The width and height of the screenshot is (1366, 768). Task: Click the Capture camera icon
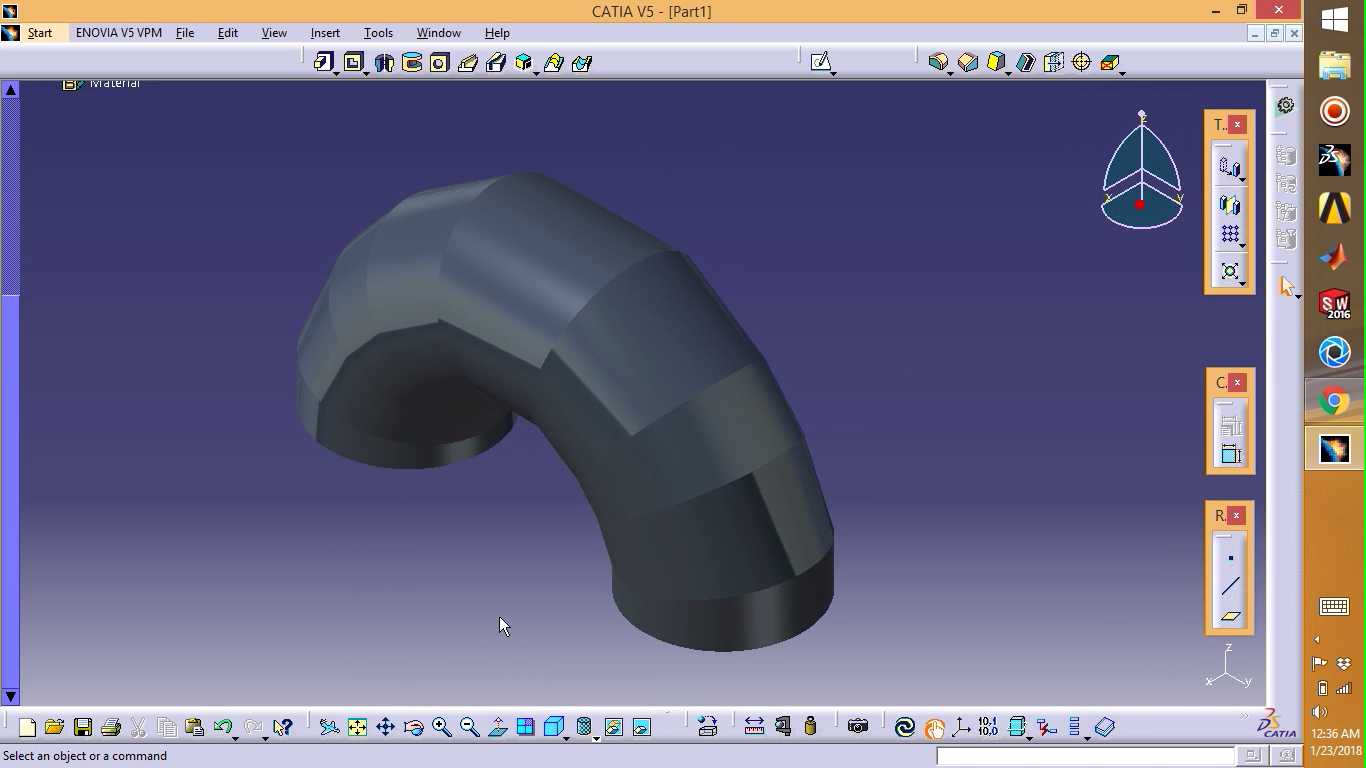(857, 727)
